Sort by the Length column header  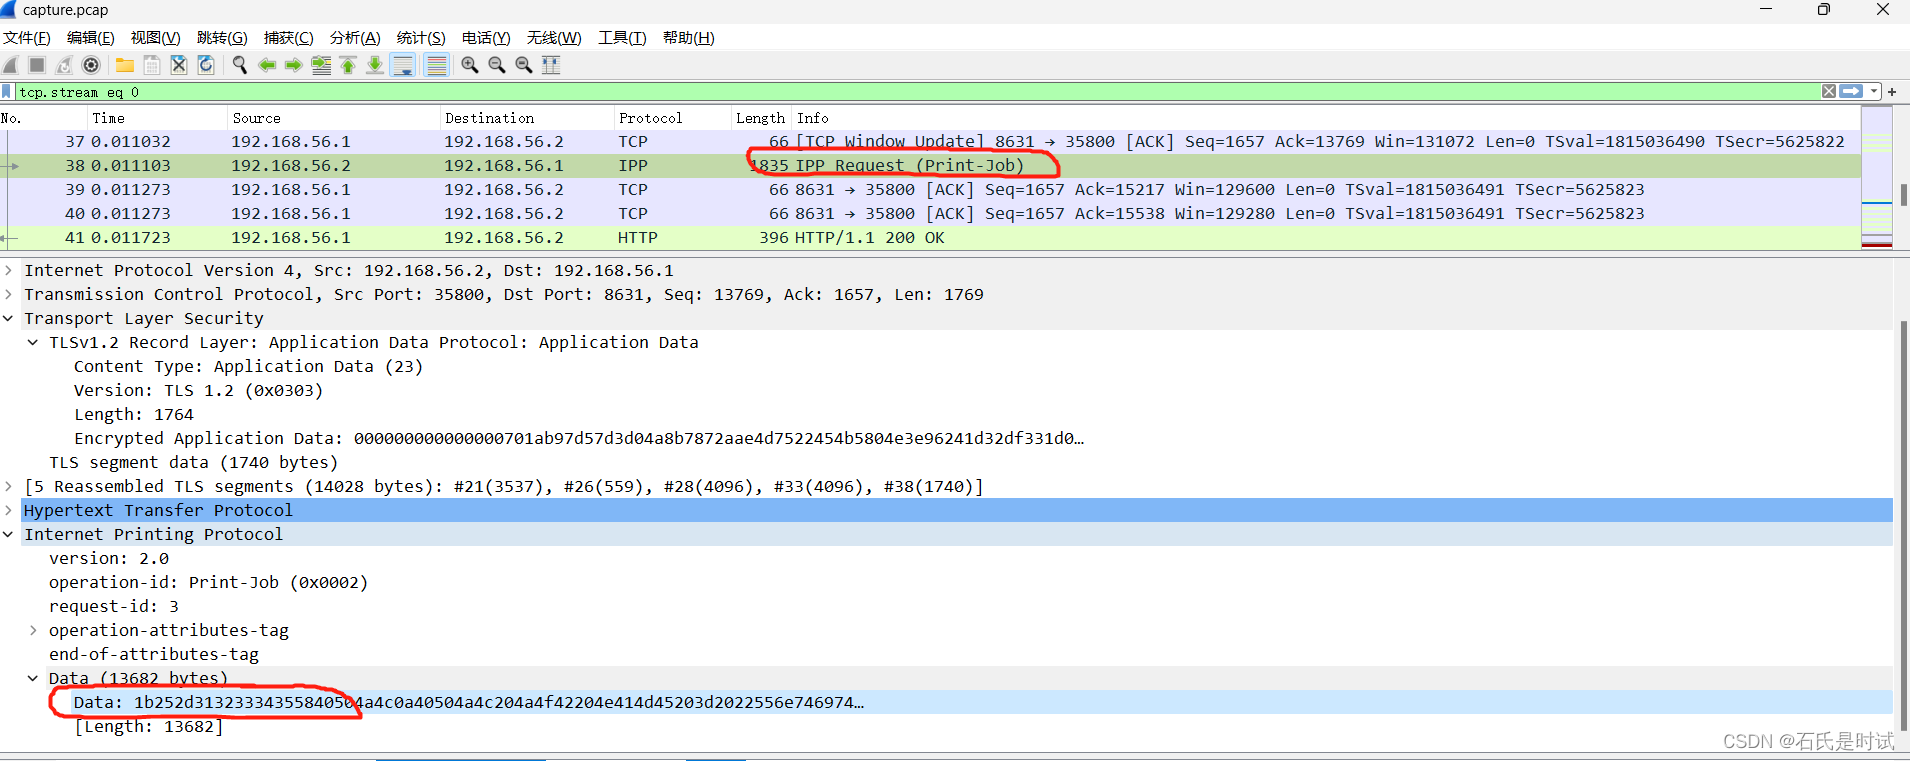click(761, 118)
